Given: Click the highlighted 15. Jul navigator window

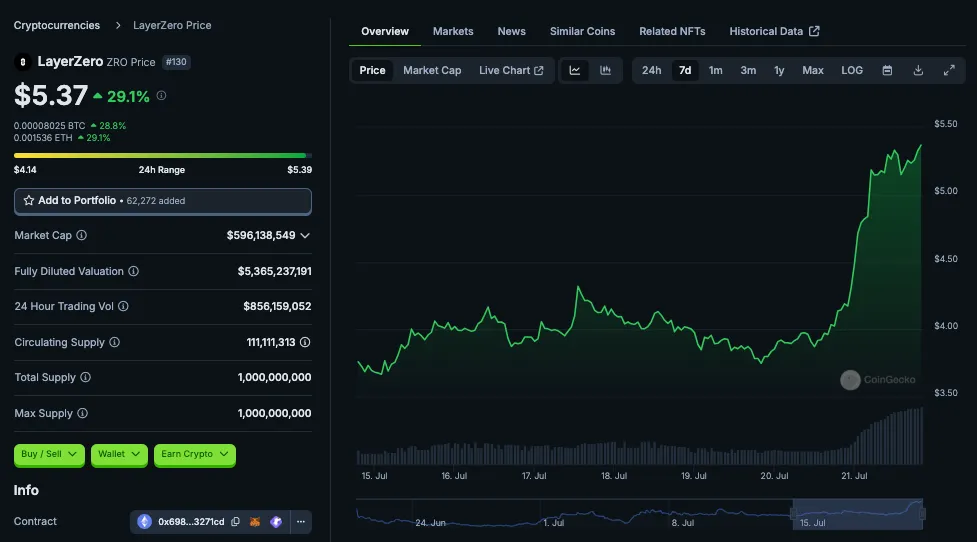Looking at the screenshot, I should pyautogui.click(x=857, y=514).
